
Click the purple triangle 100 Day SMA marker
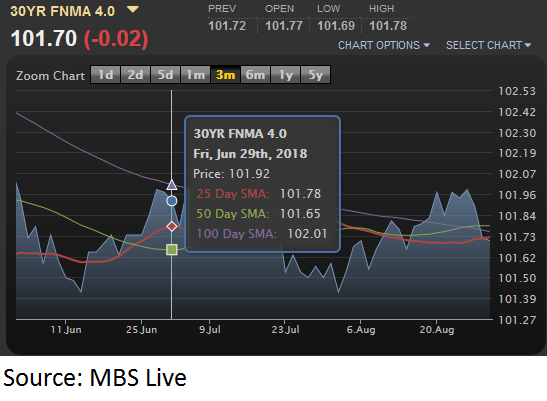click(x=172, y=185)
